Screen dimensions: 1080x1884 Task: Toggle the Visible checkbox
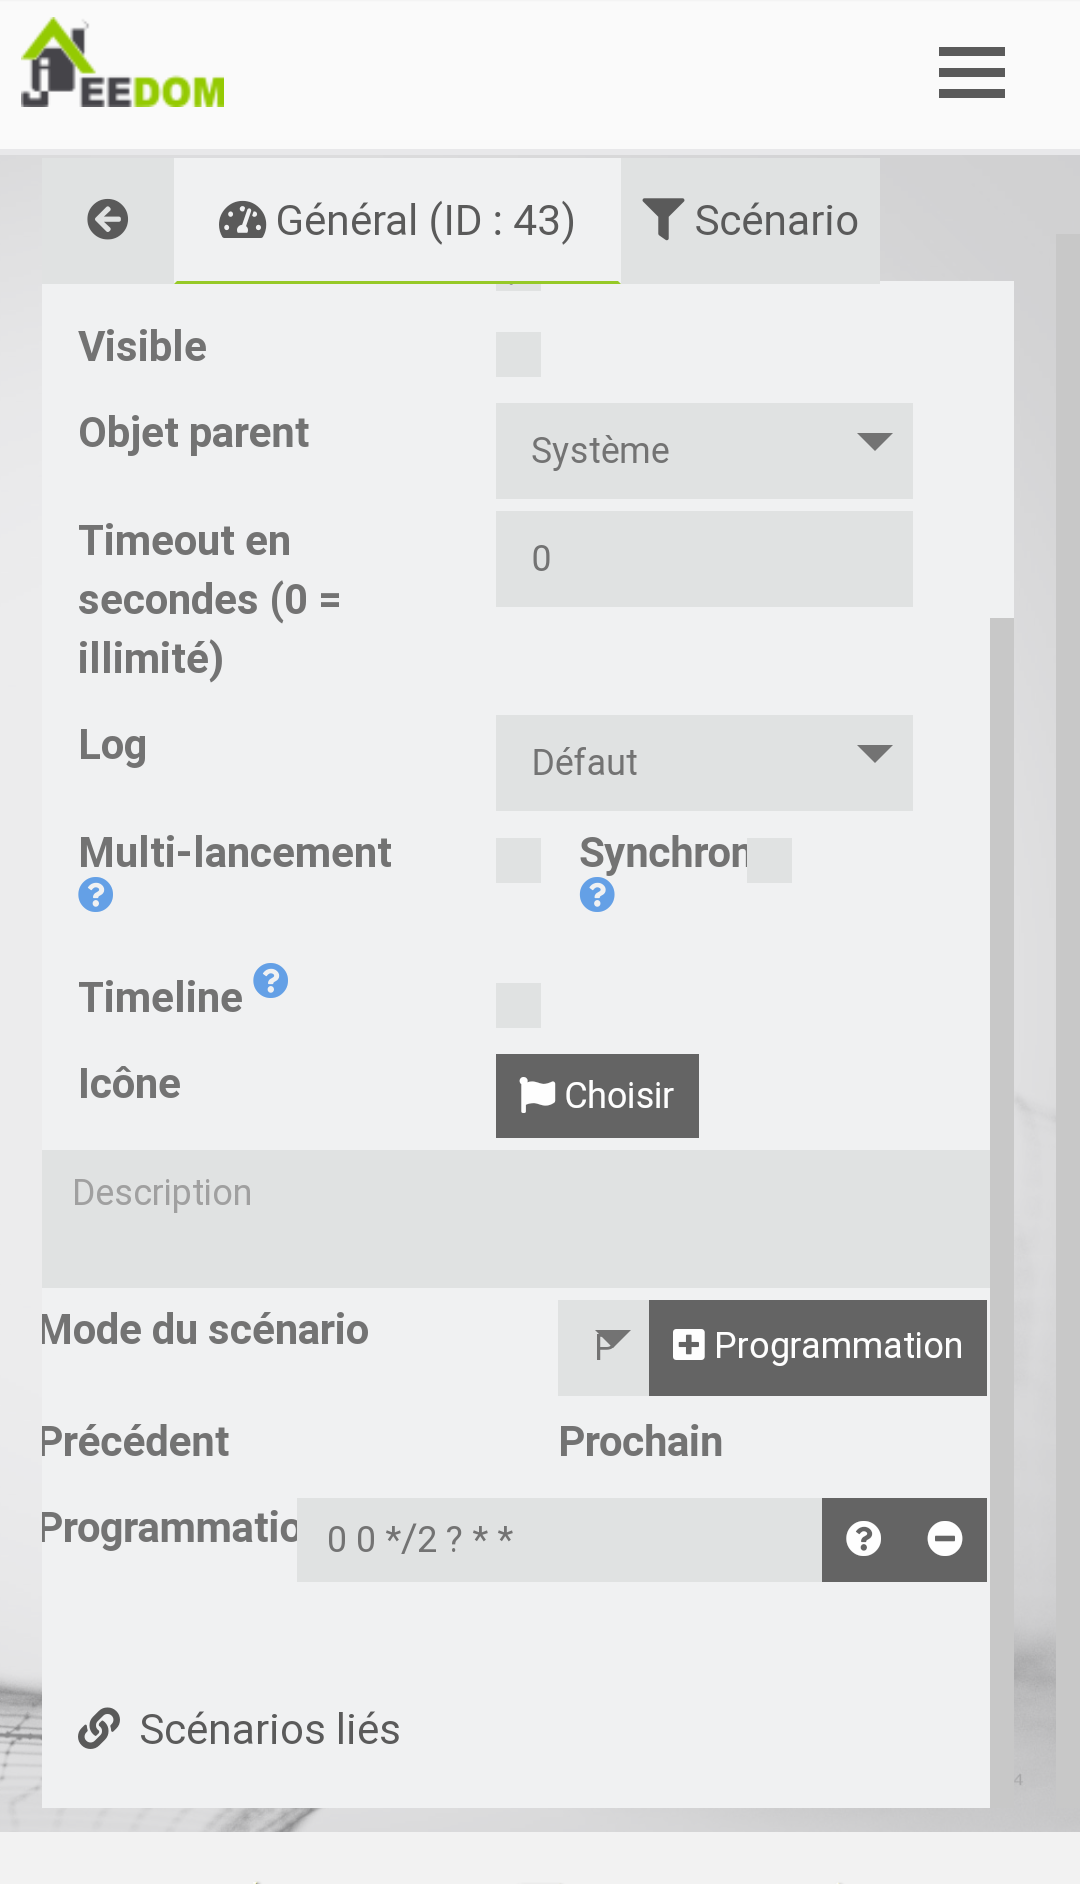[x=518, y=355]
